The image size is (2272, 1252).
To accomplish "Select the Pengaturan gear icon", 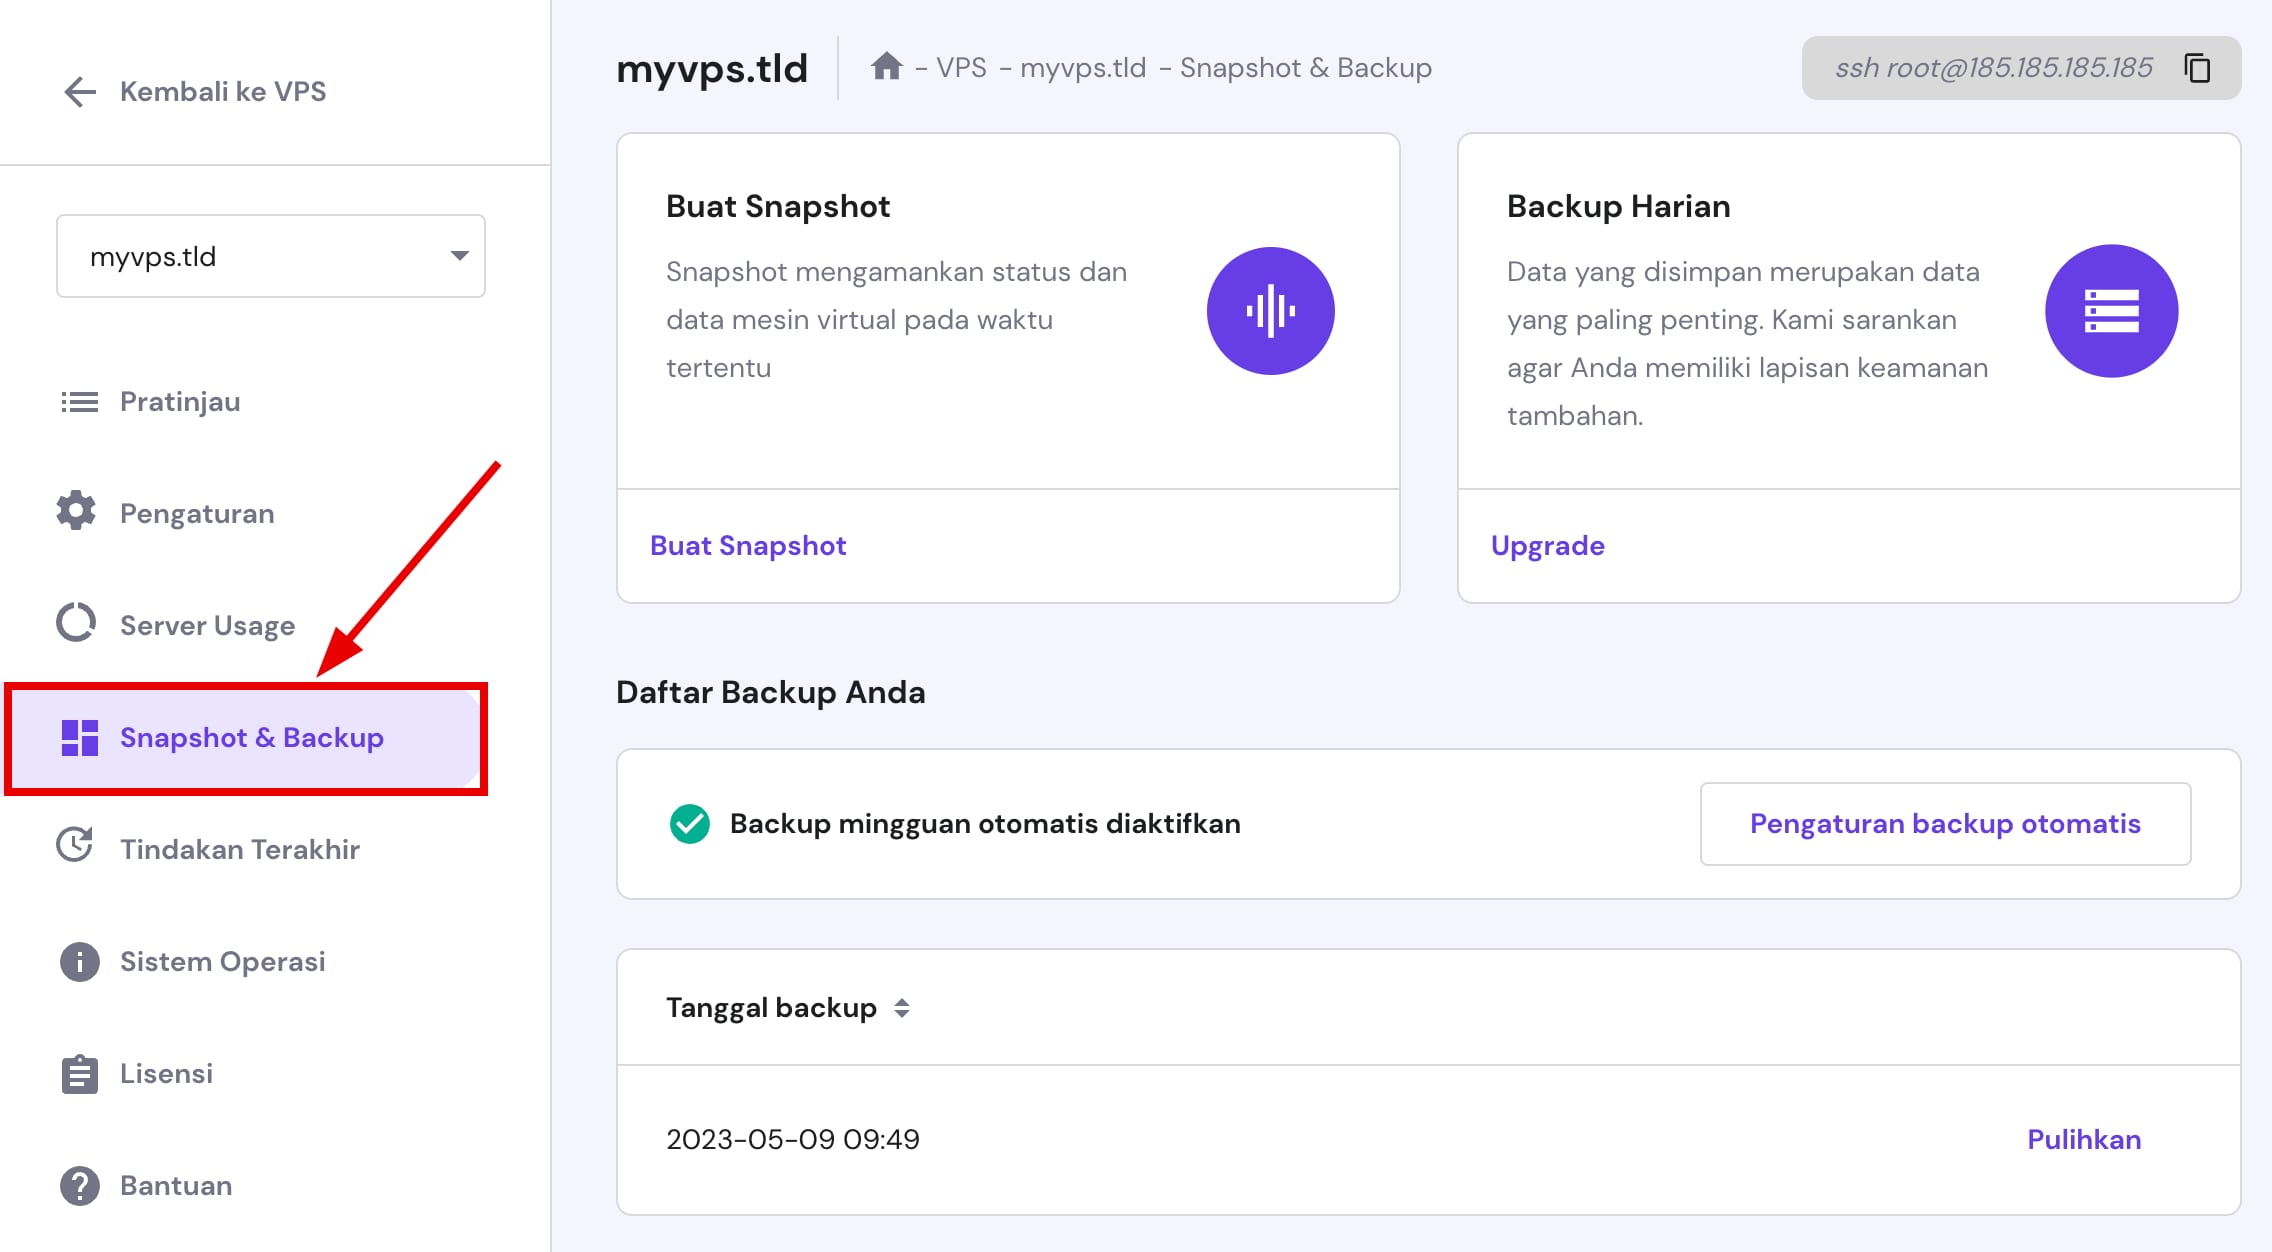I will coord(78,512).
